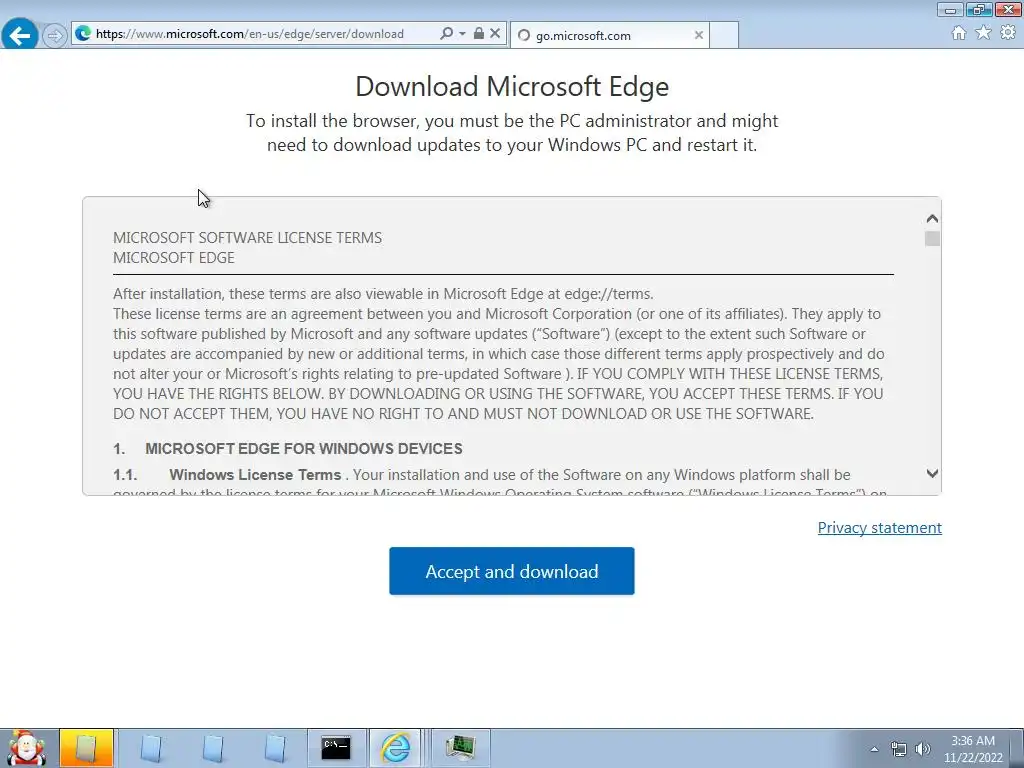The image size is (1024, 768).
Task: Click the license terms scroll up arrow
Action: (933, 219)
